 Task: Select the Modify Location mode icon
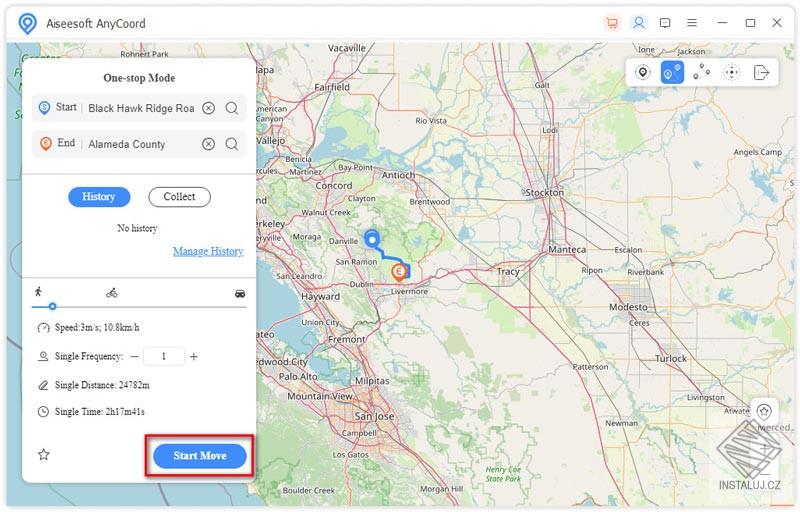tap(643, 72)
